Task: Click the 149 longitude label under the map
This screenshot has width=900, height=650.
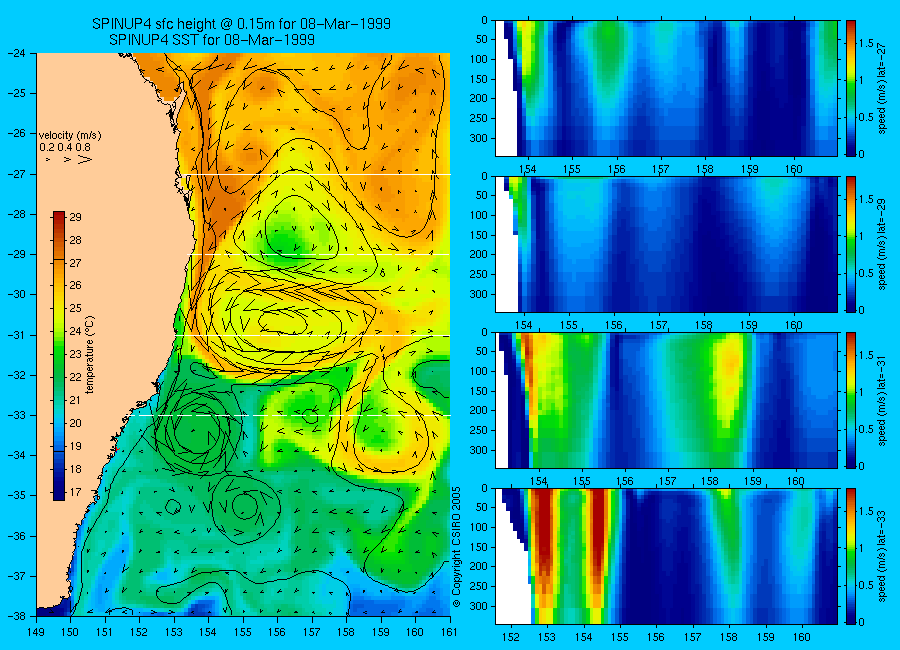Action: point(36,632)
